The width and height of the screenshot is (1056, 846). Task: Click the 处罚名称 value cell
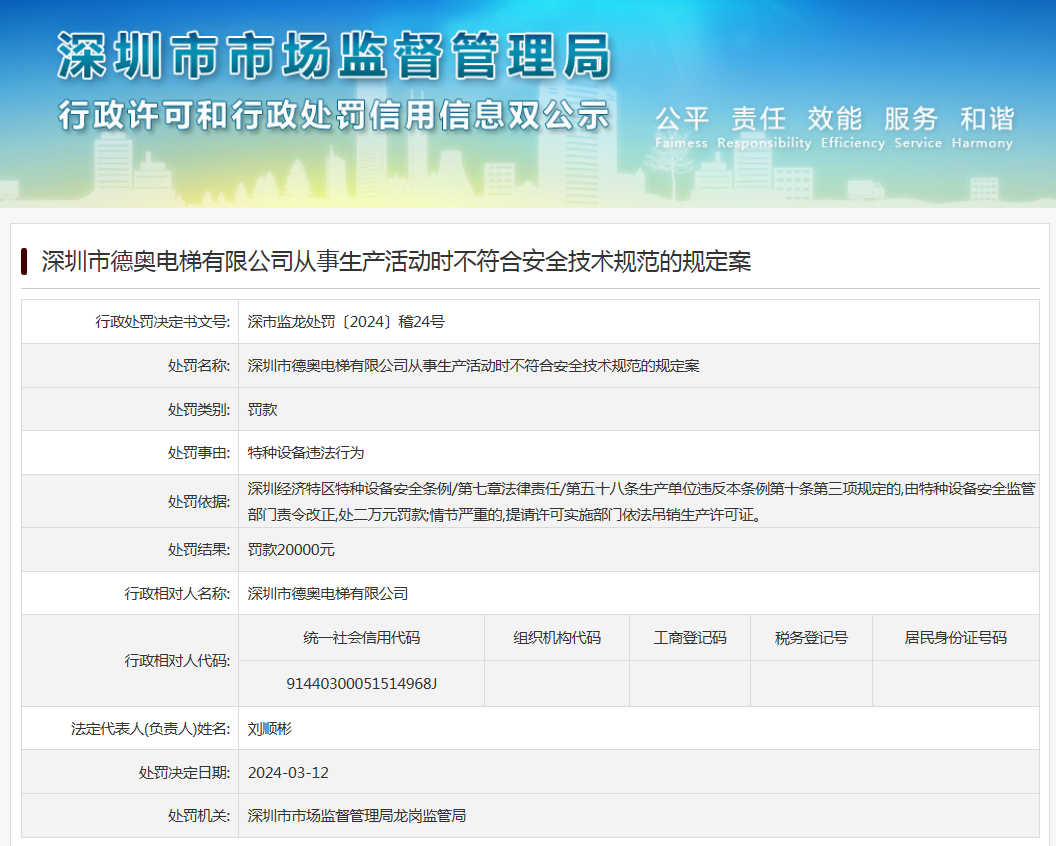473,366
